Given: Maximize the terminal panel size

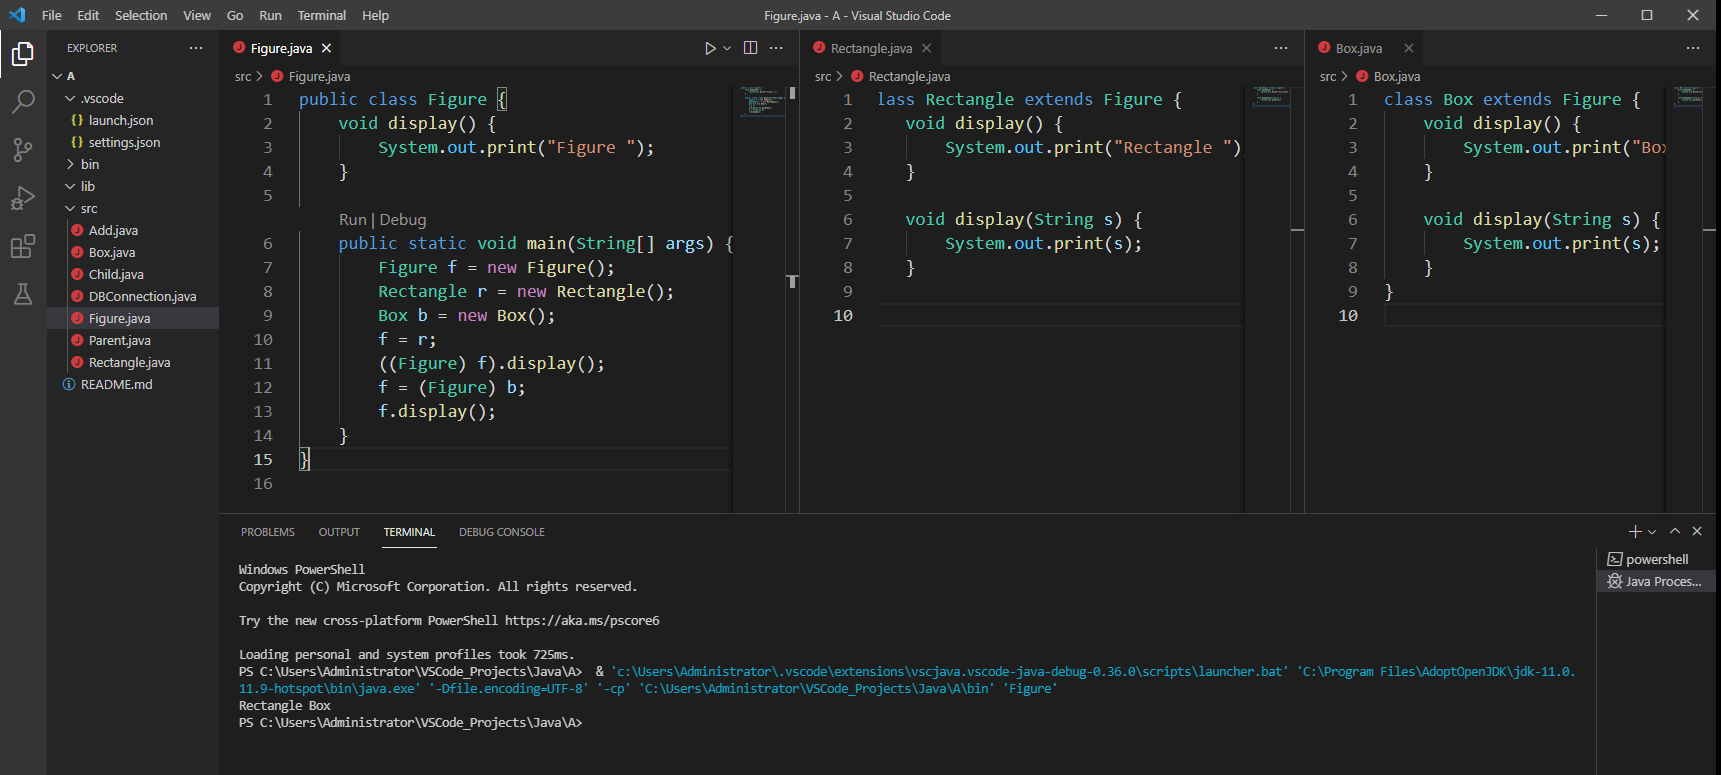Looking at the screenshot, I should point(1675,532).
